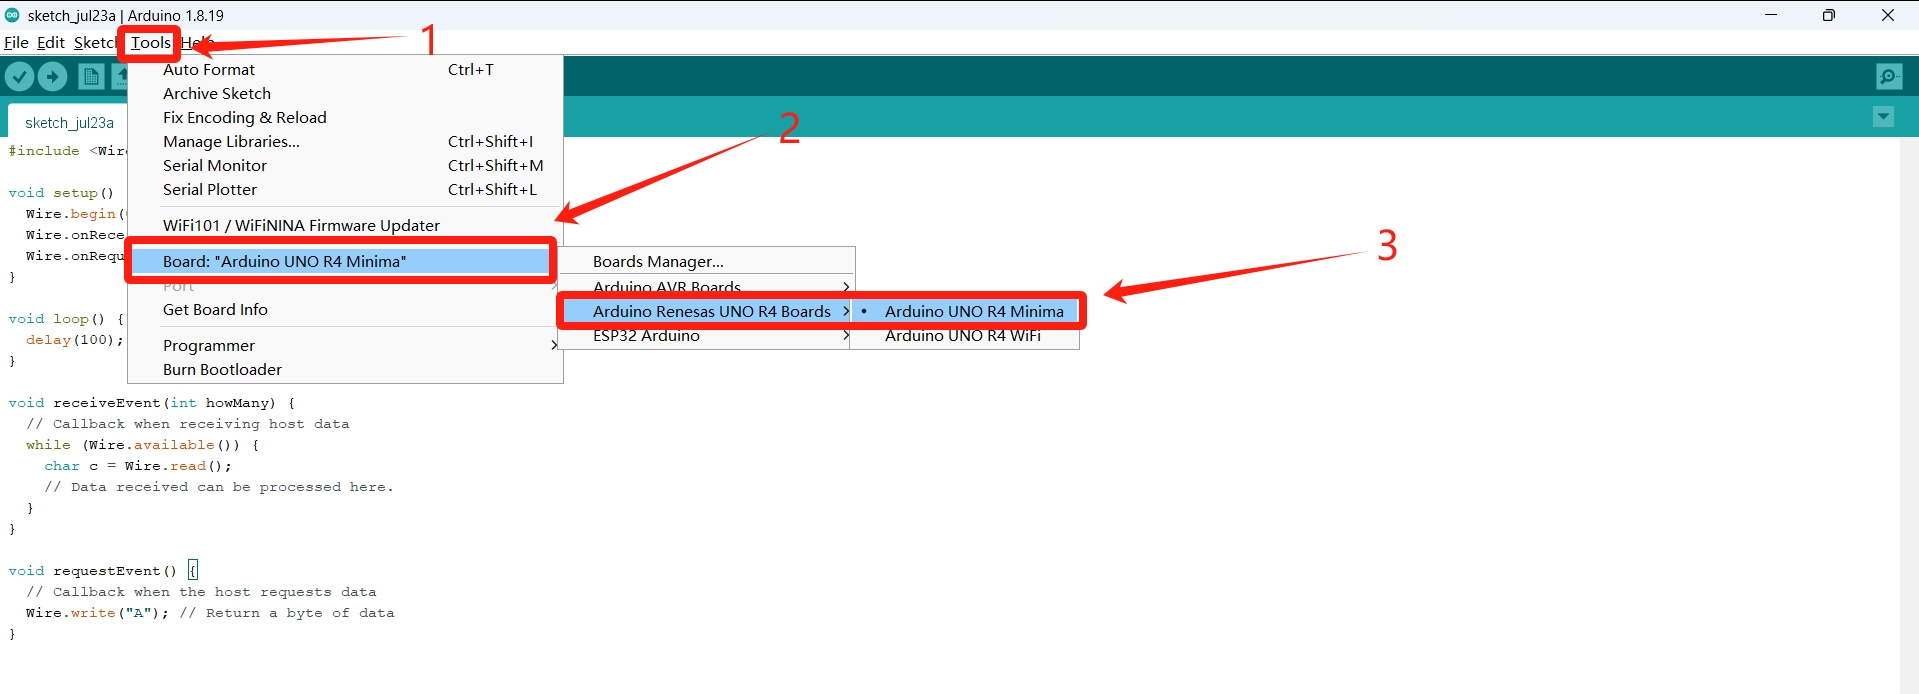Click the New sketch page icon

[91, 76]
